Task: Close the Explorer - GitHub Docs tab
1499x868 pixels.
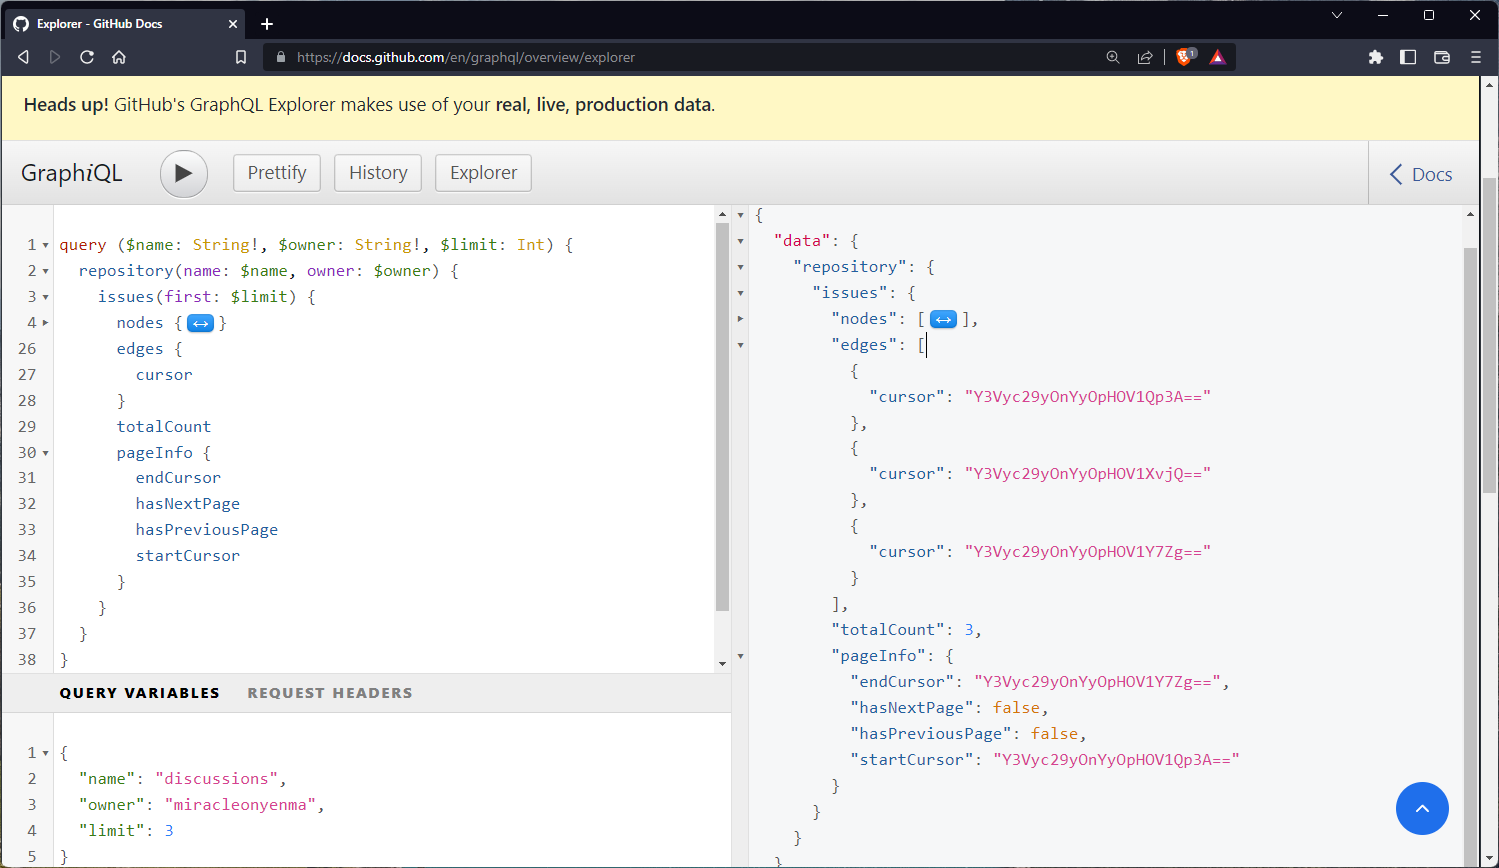Action: pyautogui.click(x=233, y=24)
